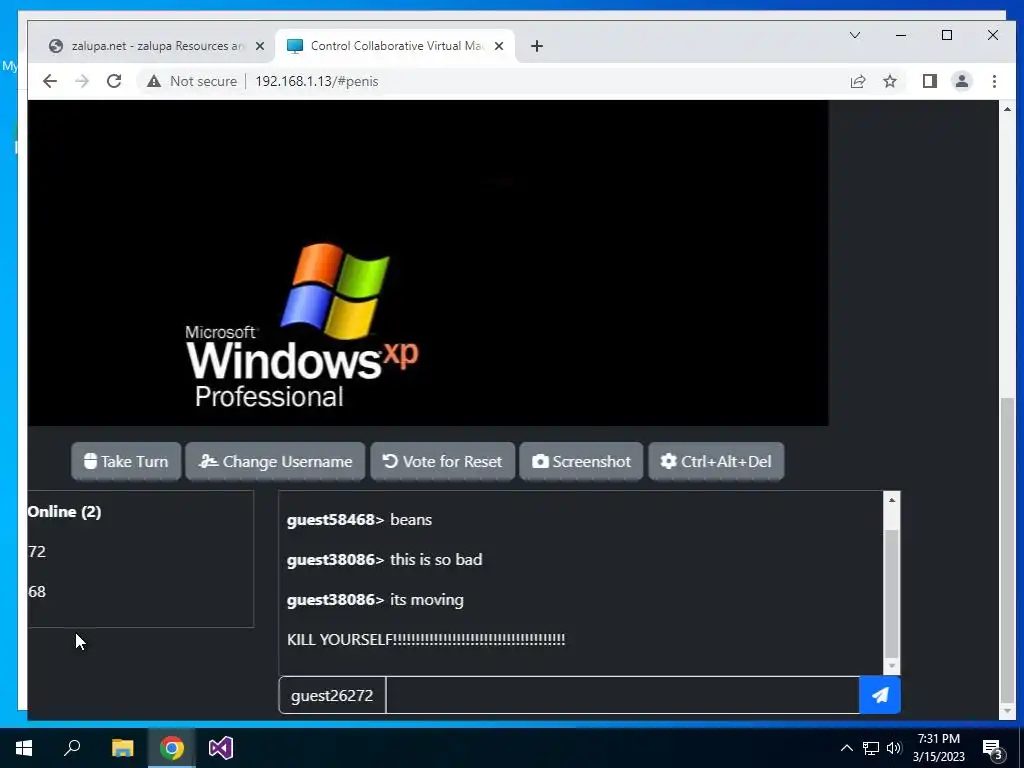Click the chat message 'beans'

411,519
